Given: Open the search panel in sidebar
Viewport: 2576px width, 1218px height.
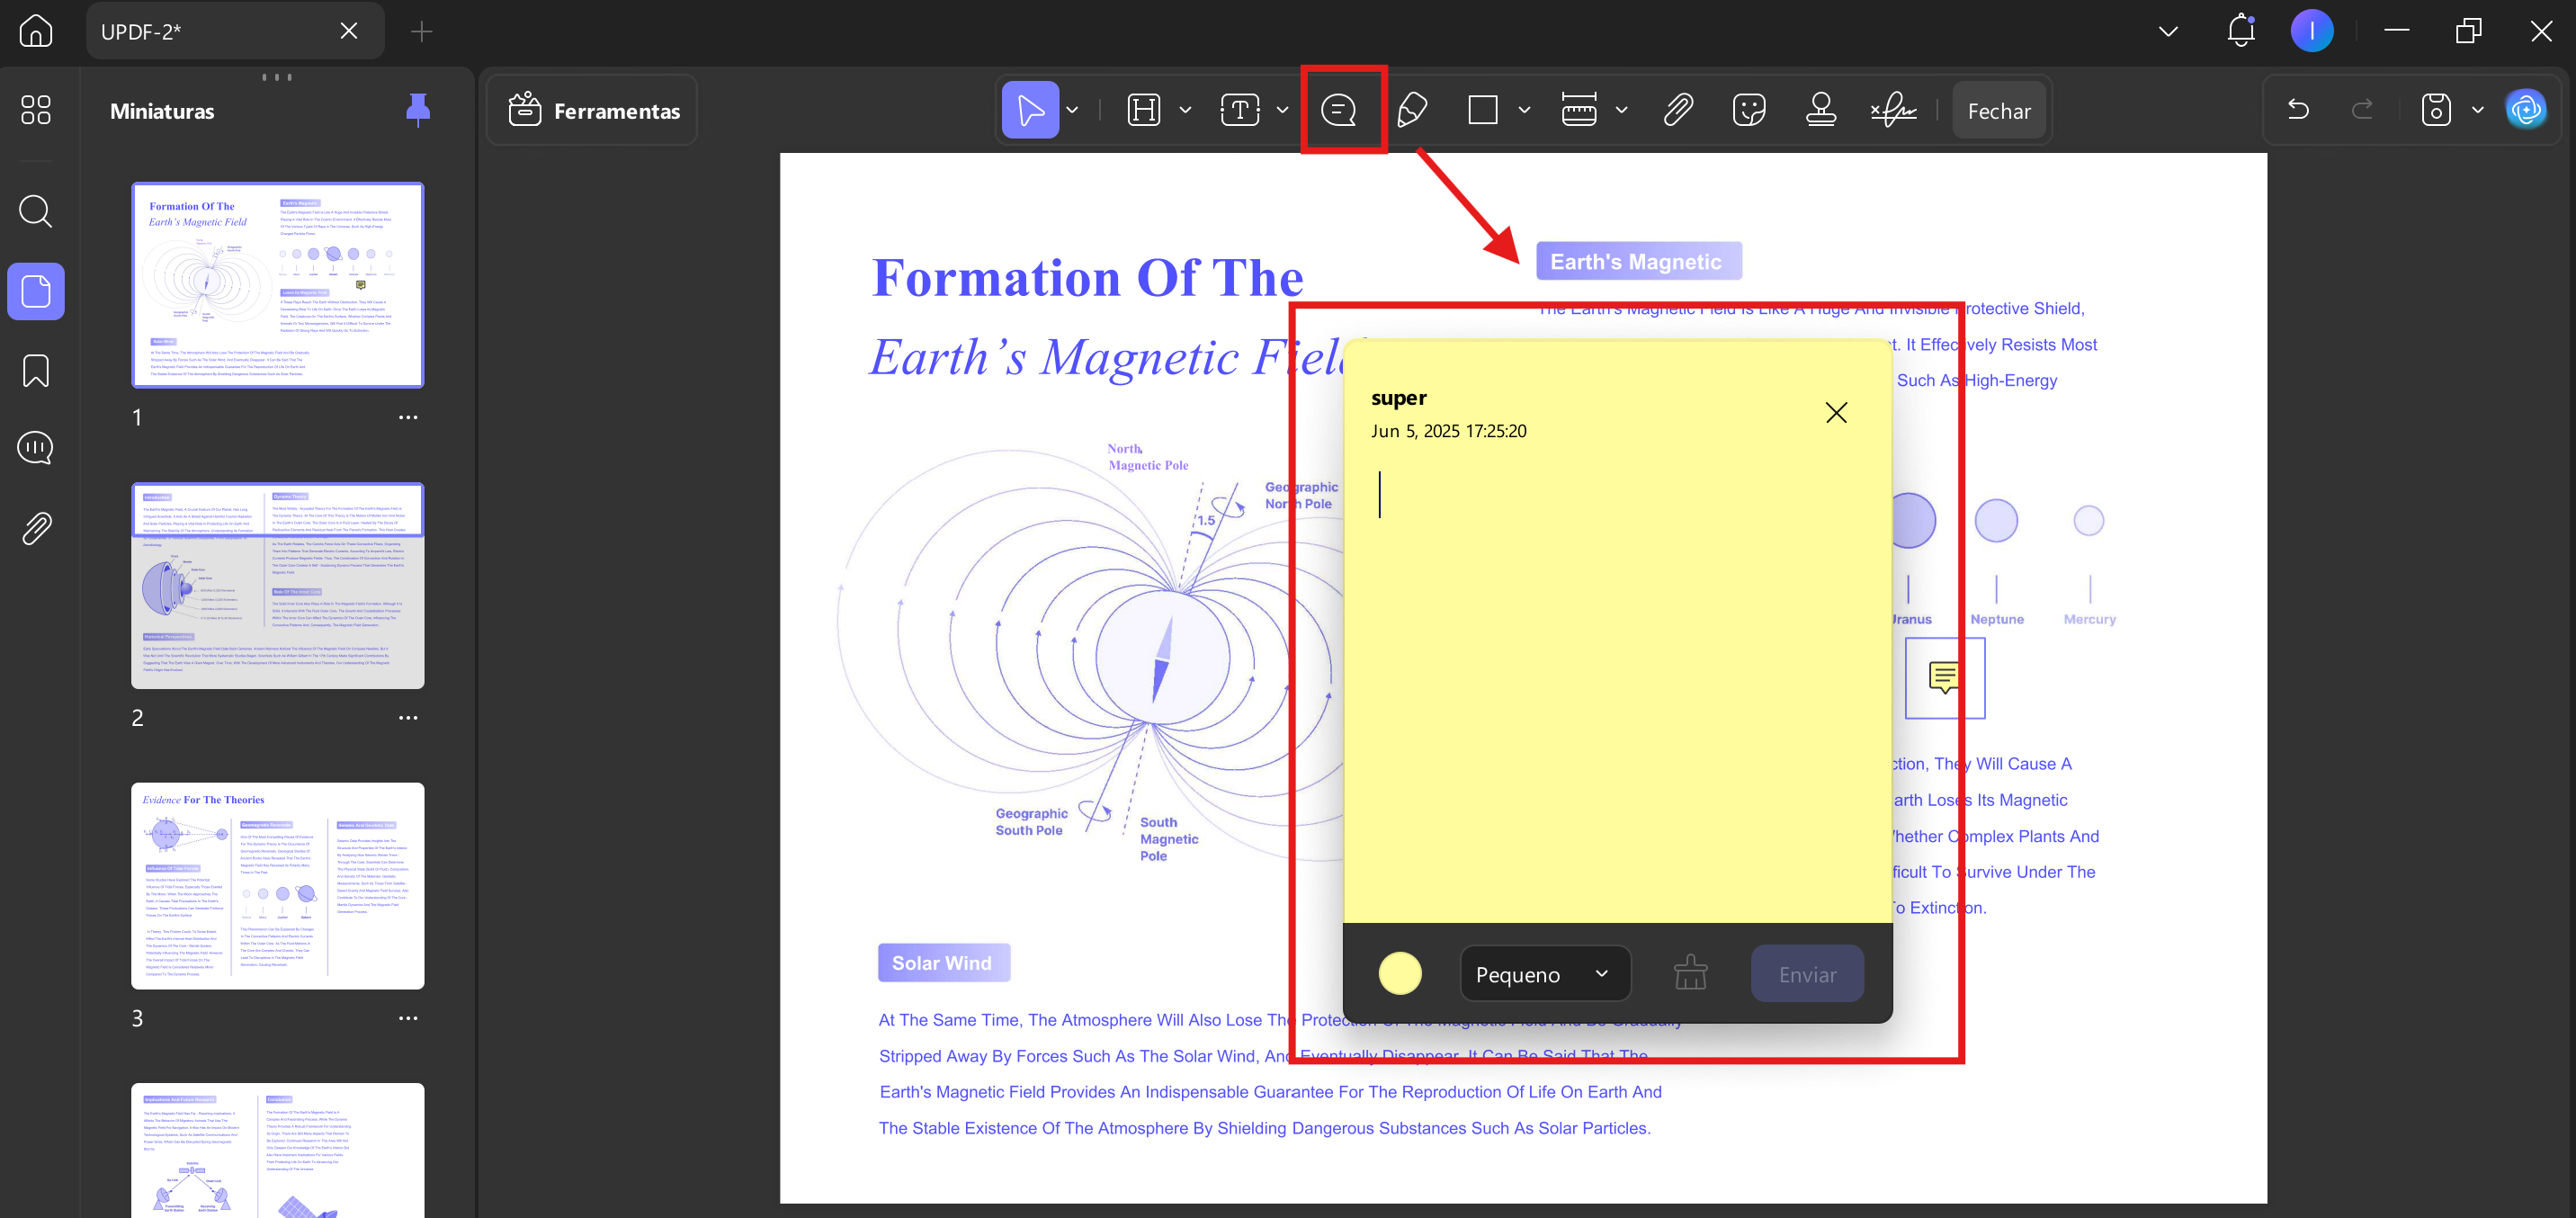Looking at the screenshot, I should click(x=36, y=211).
